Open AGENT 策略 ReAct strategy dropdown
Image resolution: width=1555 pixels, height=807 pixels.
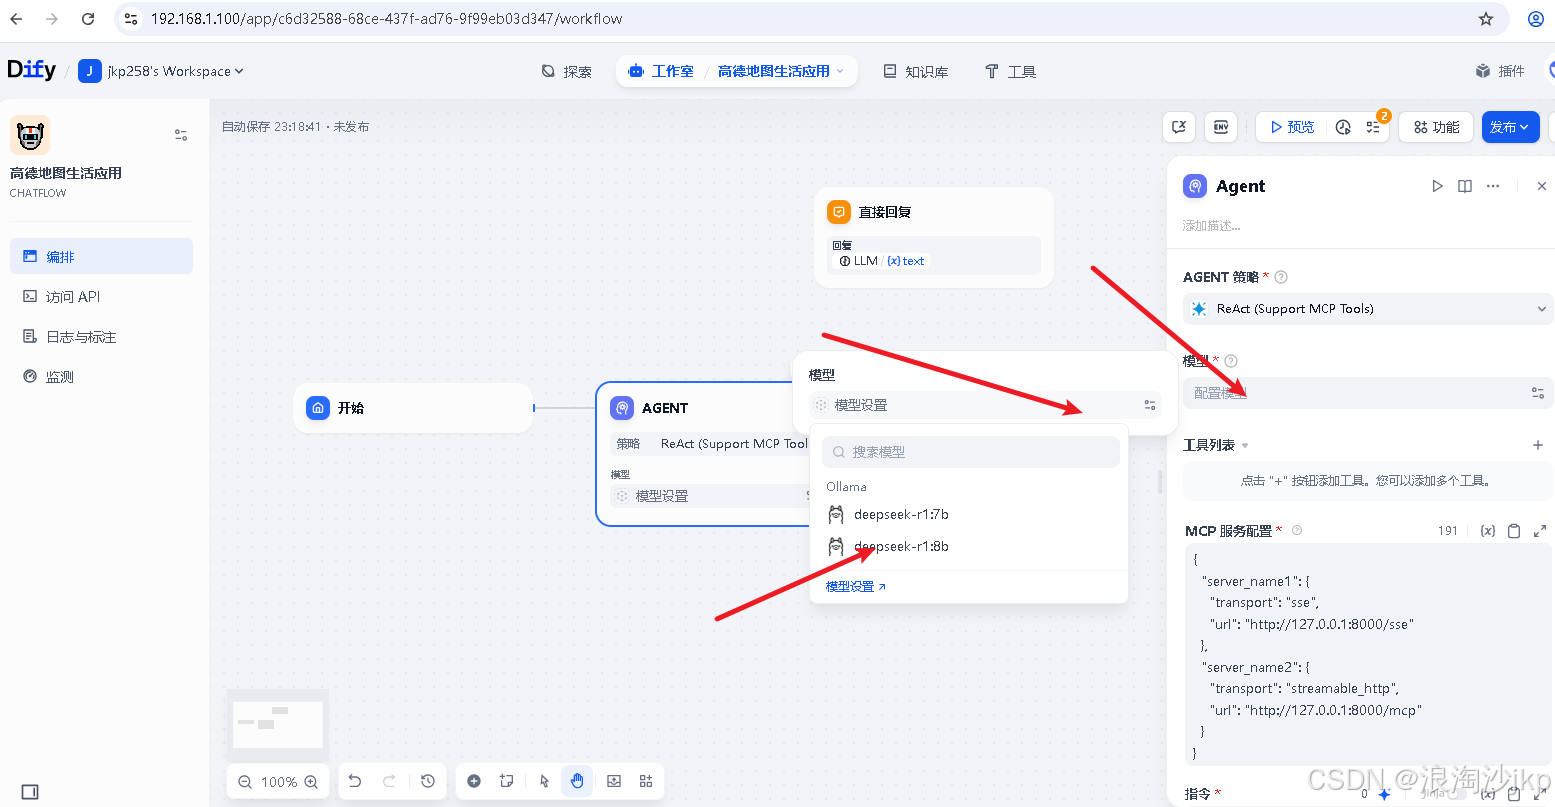[1368, 309]
